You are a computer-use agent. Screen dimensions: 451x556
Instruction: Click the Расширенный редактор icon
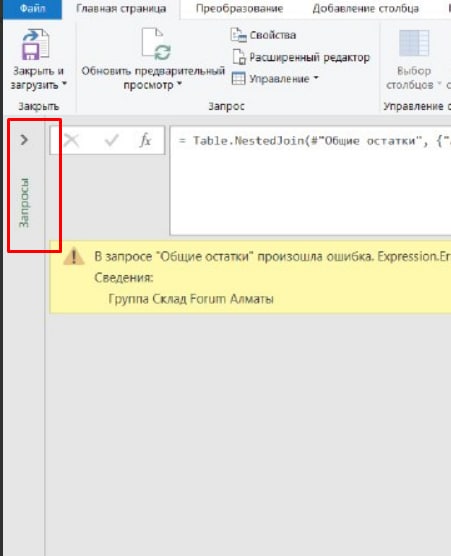click(x=239, y=57)
